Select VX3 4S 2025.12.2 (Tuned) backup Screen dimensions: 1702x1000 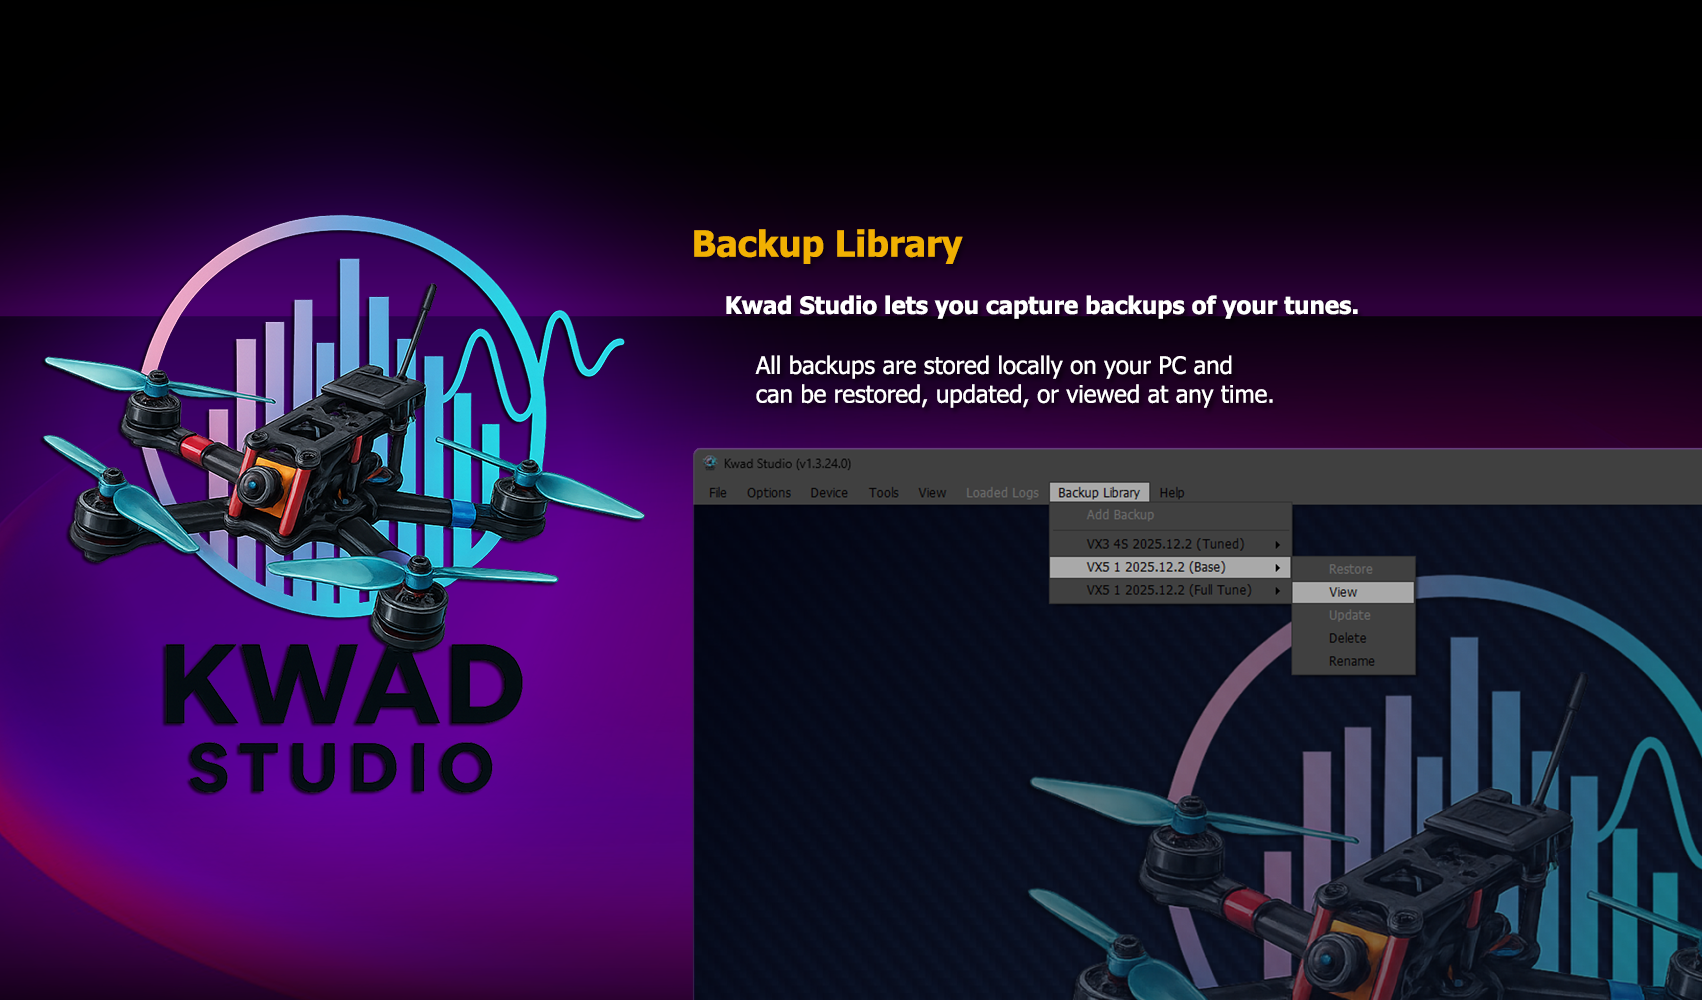1170,544
